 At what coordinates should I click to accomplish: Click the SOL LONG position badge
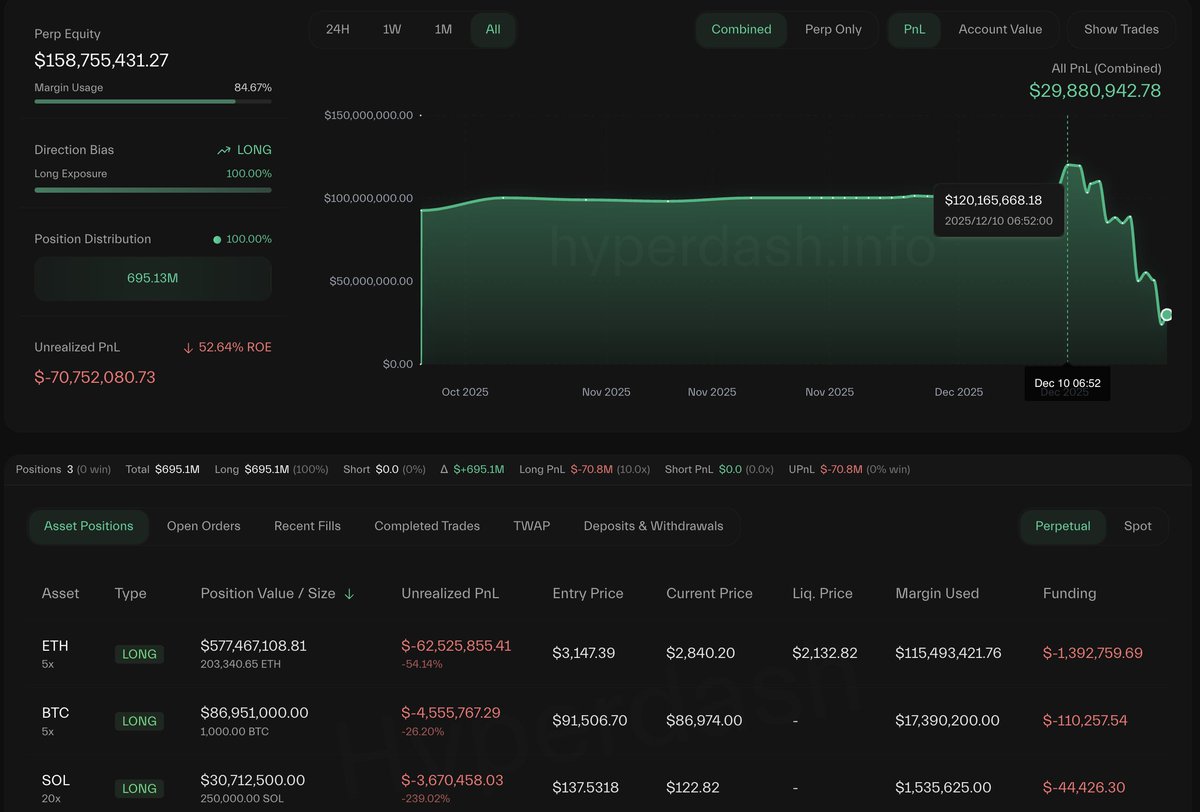(x=139, y=788)
